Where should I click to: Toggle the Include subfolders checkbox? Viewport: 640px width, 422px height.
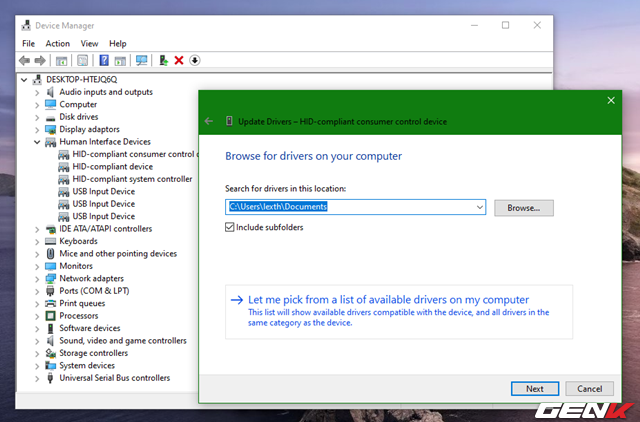(229, 227)
